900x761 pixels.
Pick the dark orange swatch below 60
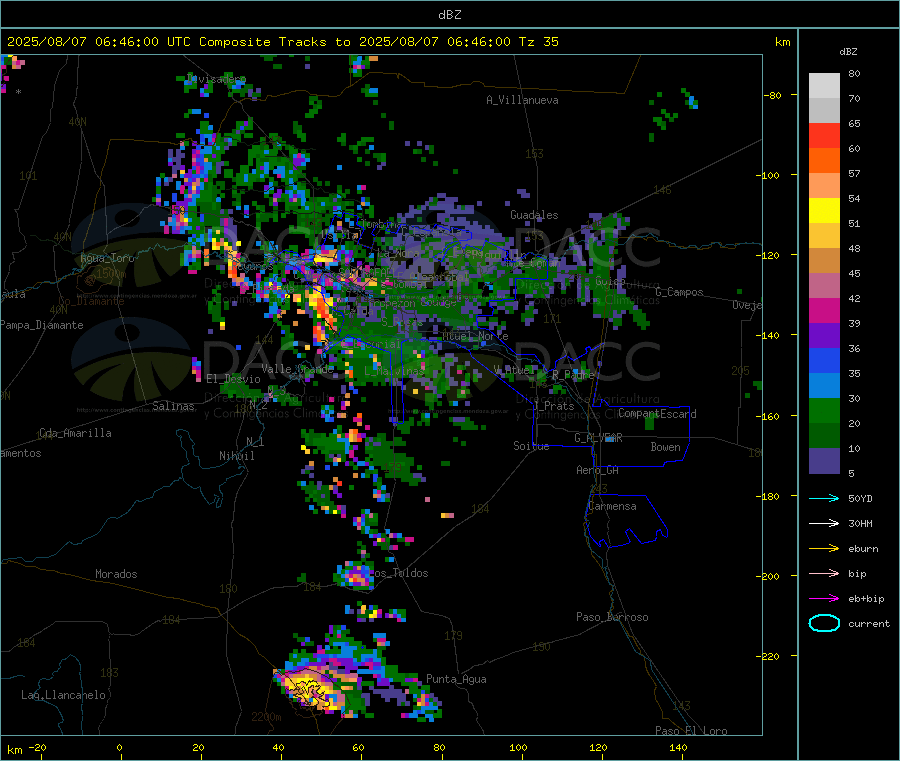click(x=824, y=161)
